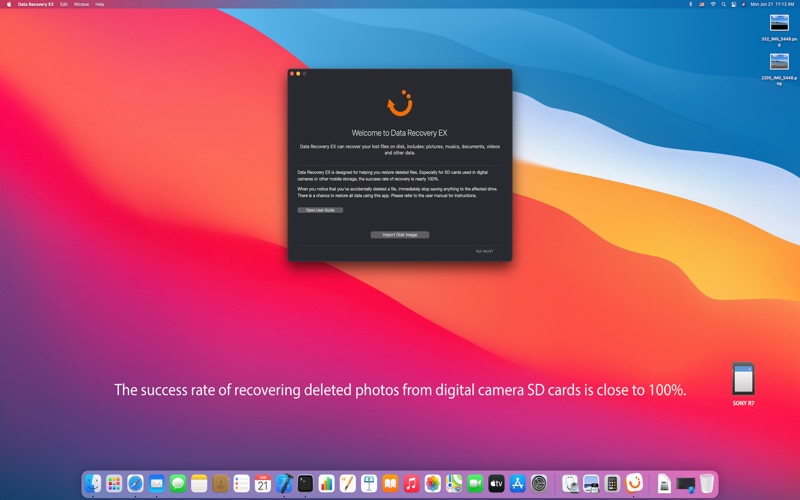Open Contacts from the Dock
Image resolution: width=800 pixels, height=500 pixels.
220,483
